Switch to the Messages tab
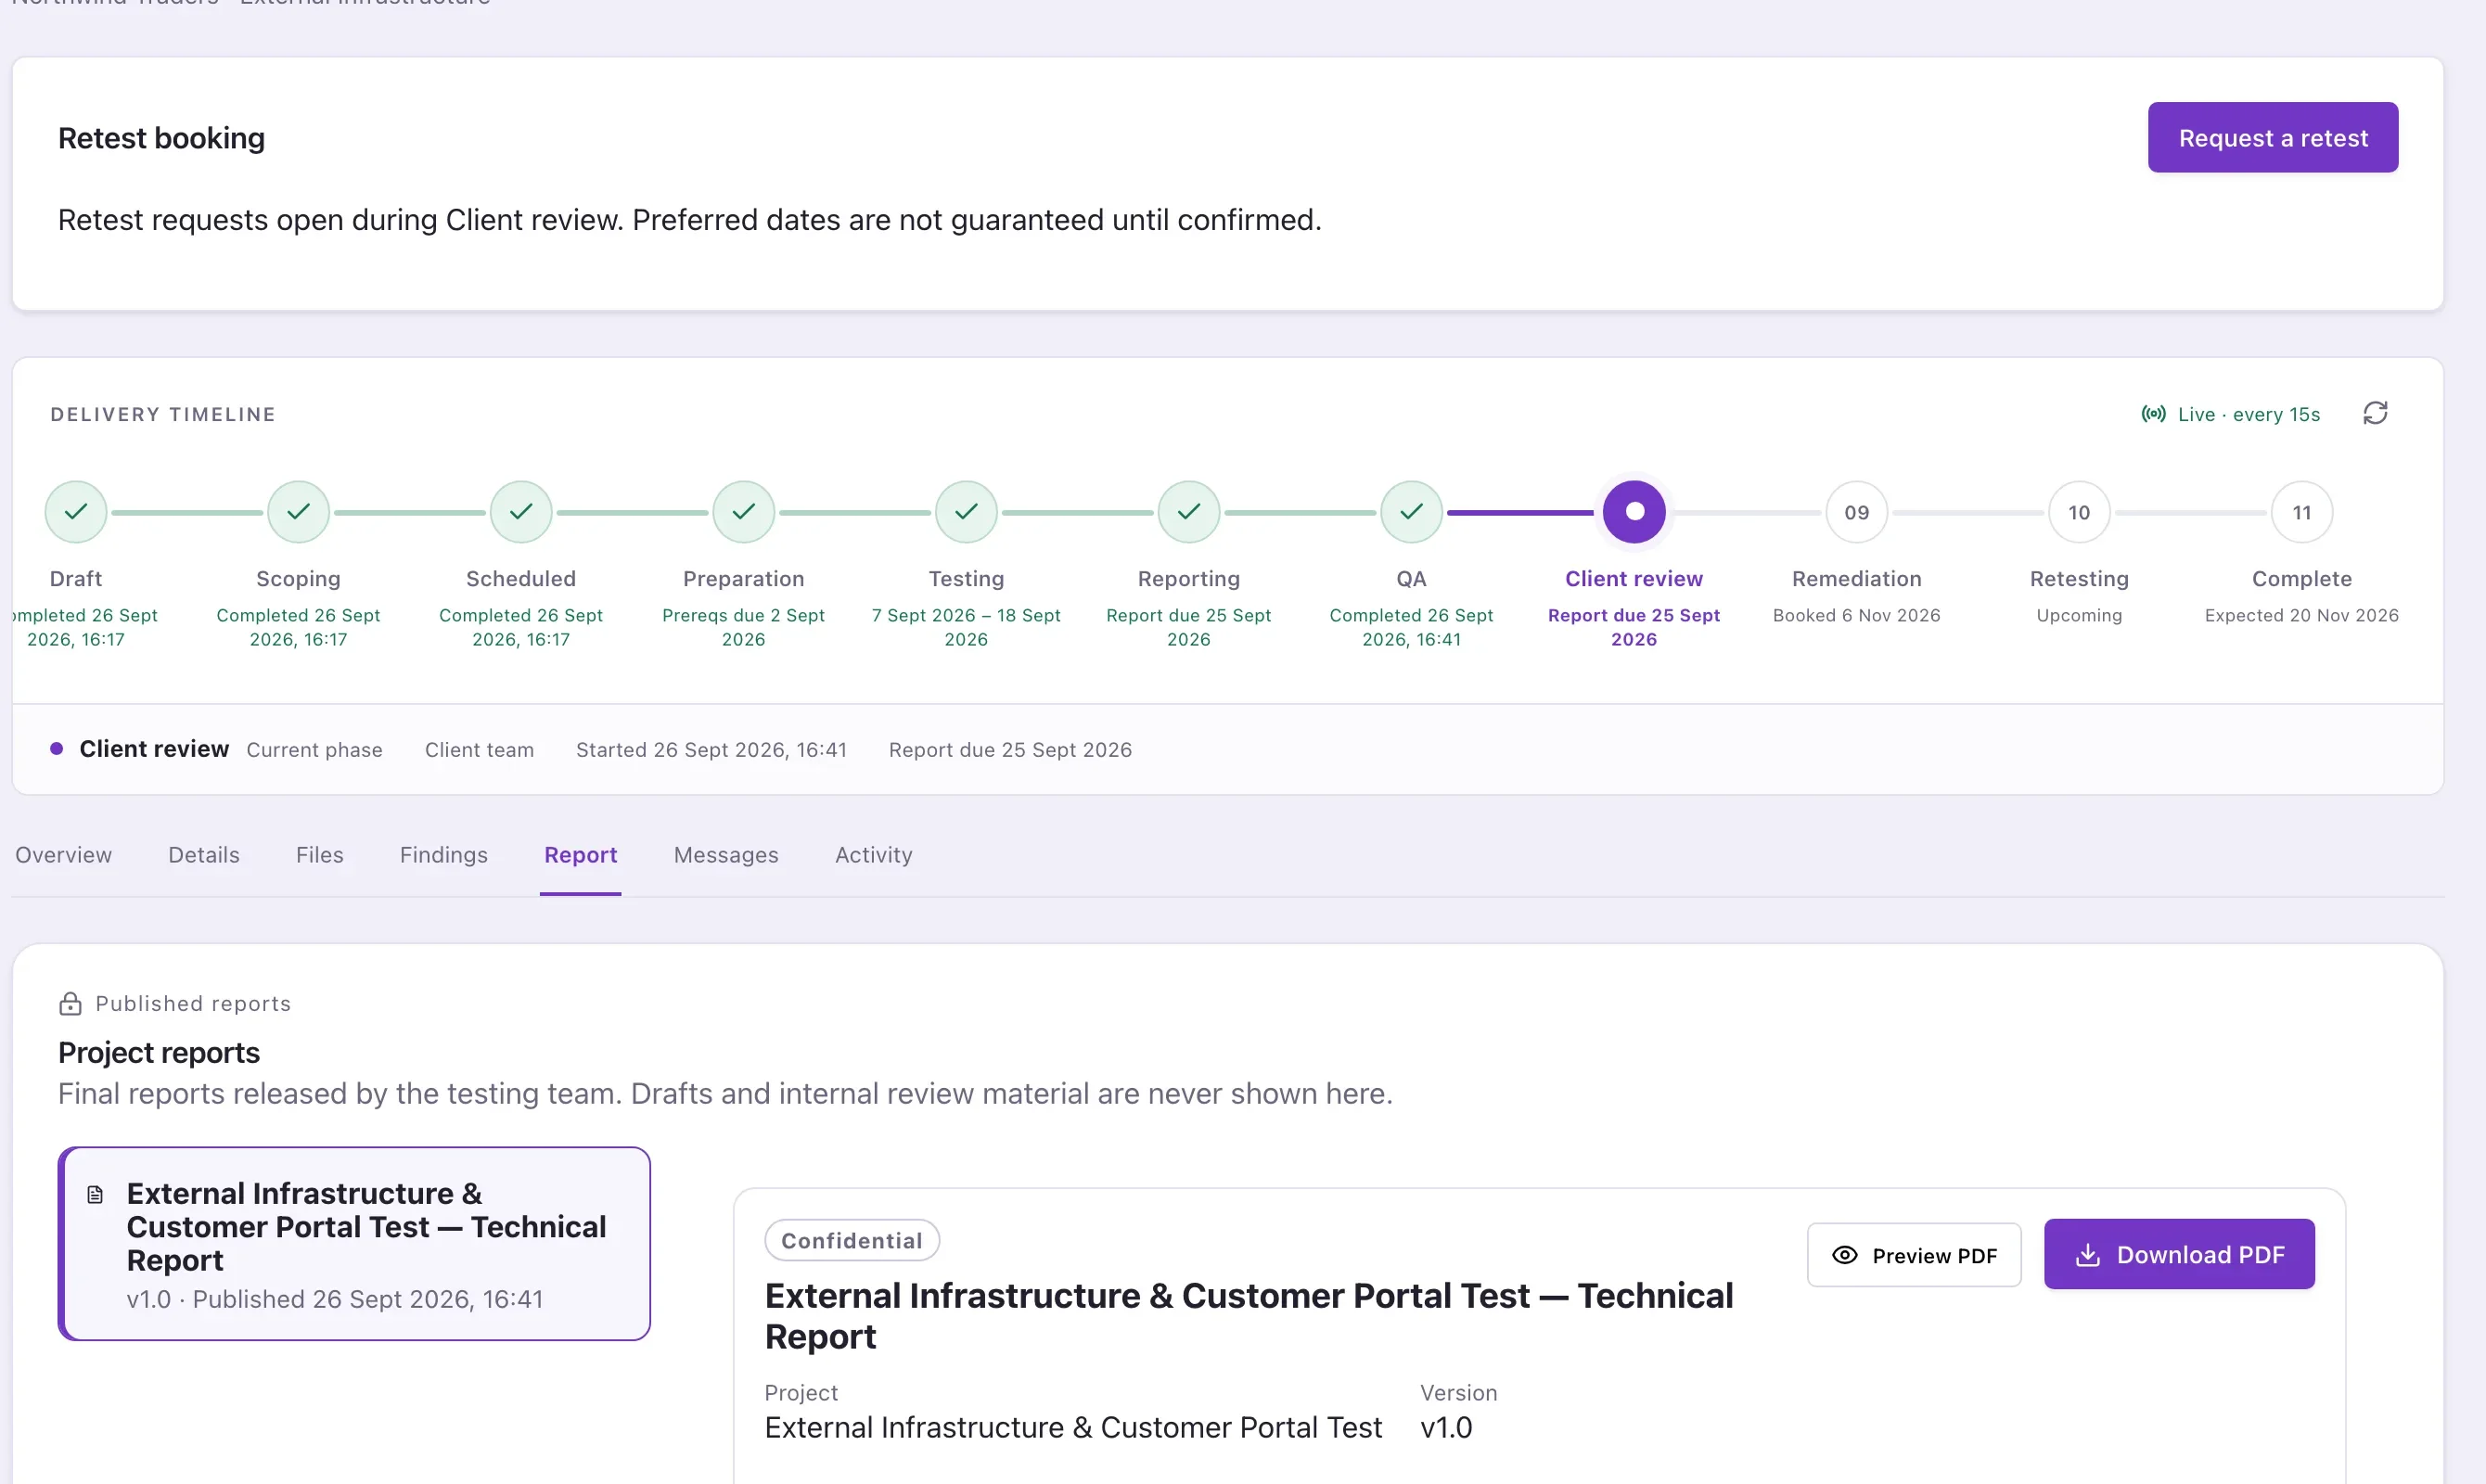This screenshot has width=2486, height=1484. [725, 854]
